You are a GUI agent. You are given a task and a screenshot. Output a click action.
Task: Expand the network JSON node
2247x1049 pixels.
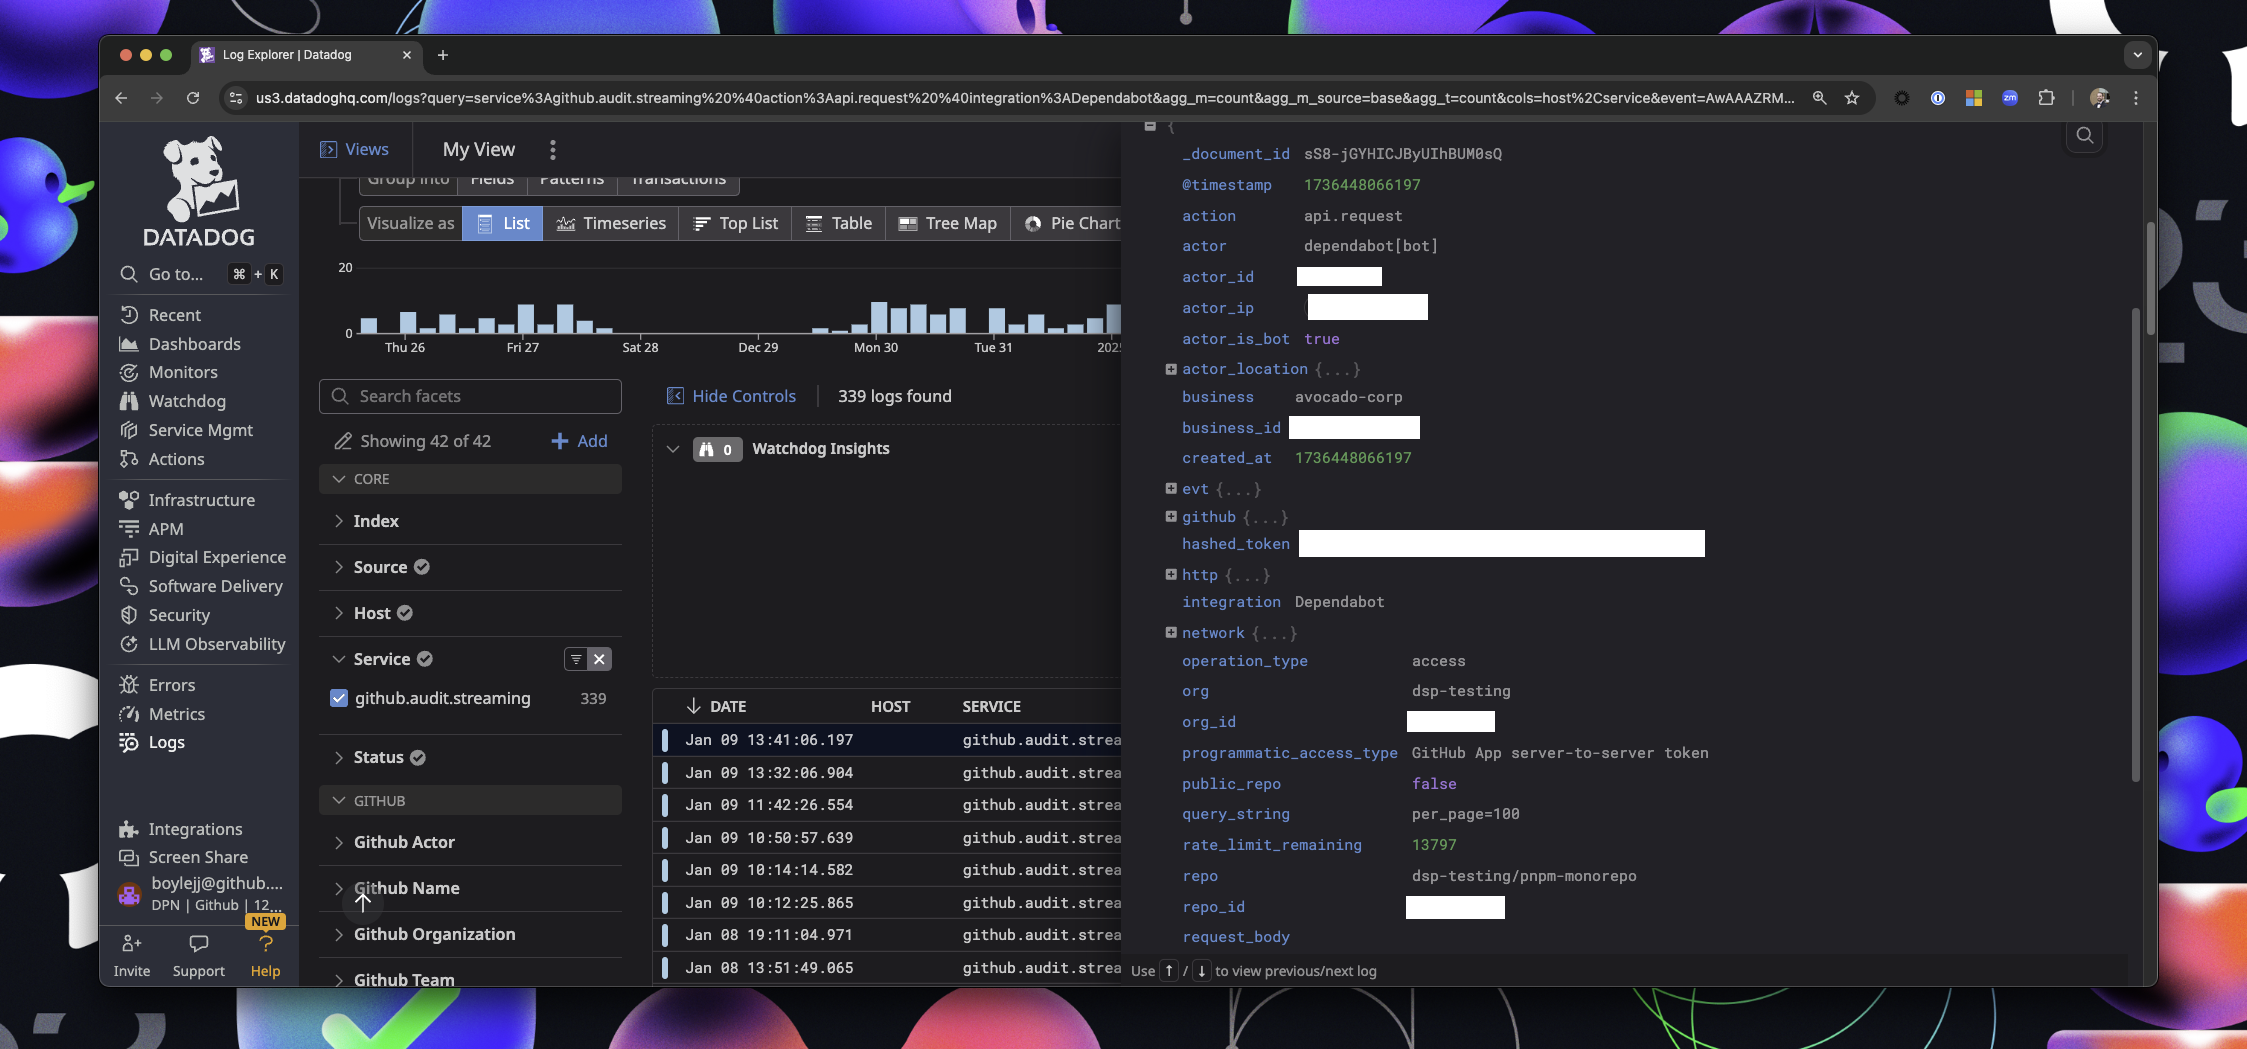1171,632
